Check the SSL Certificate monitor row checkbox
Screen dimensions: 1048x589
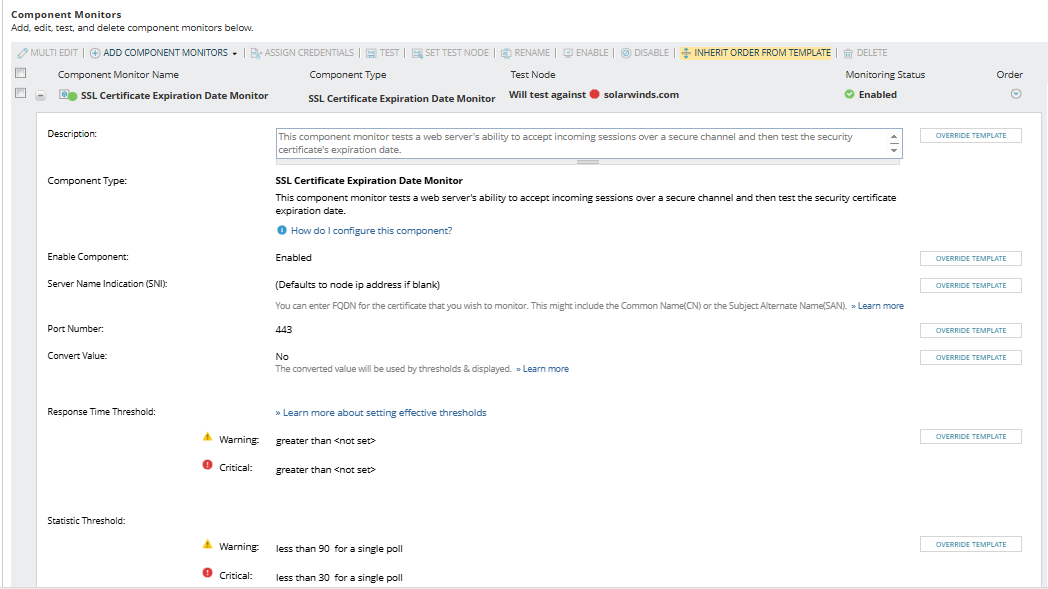point(20,94)
